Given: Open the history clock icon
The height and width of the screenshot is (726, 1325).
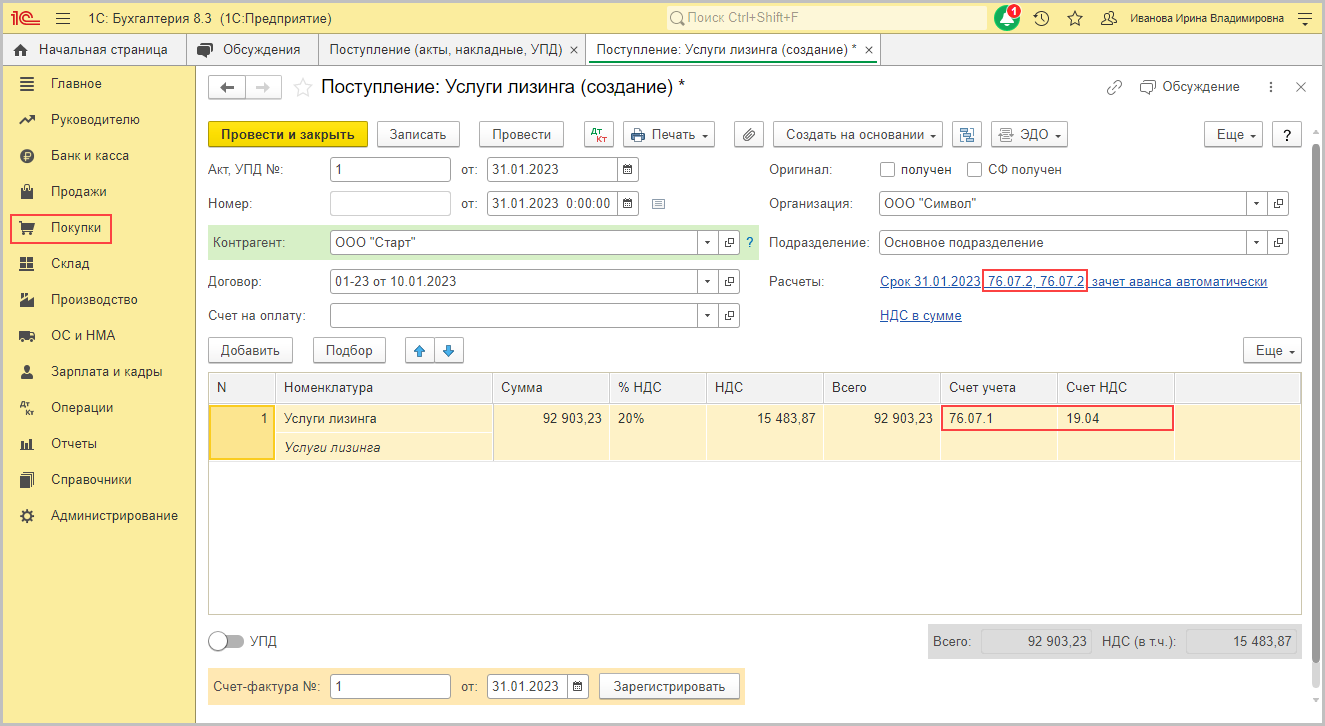Looking at the screenshot, I should coord(1041,18).
